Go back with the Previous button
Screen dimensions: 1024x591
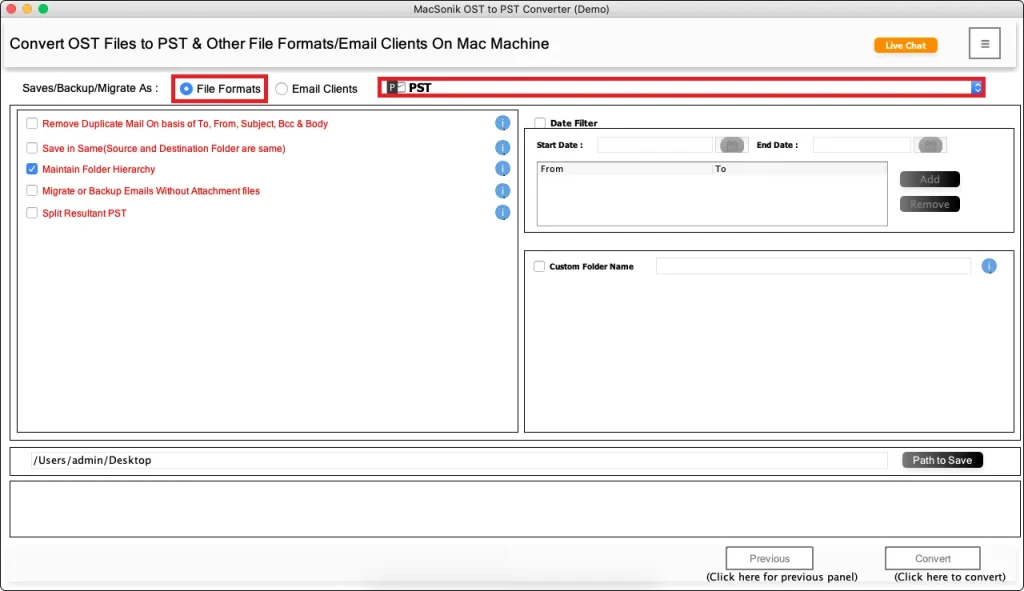click(x=769, y=558)
